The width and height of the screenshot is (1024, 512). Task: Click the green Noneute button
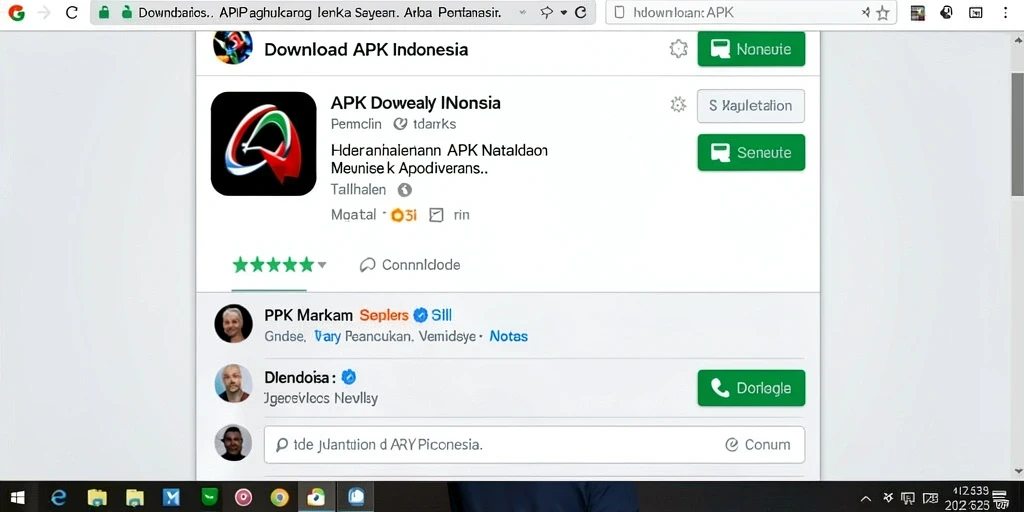(751, 49)
